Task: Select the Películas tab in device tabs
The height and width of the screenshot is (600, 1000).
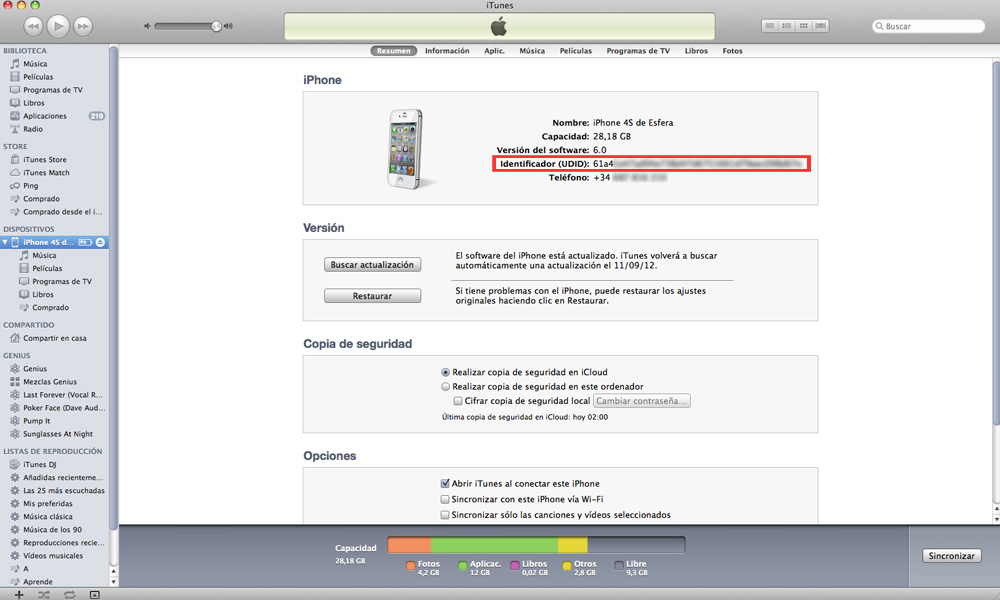Action: (576, 51)
